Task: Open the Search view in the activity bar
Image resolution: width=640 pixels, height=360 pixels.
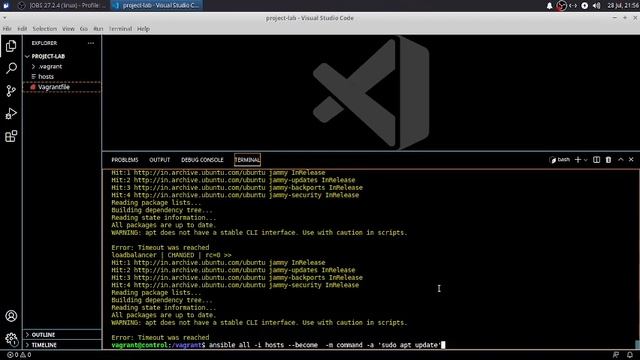Action: tap(11, 68)
